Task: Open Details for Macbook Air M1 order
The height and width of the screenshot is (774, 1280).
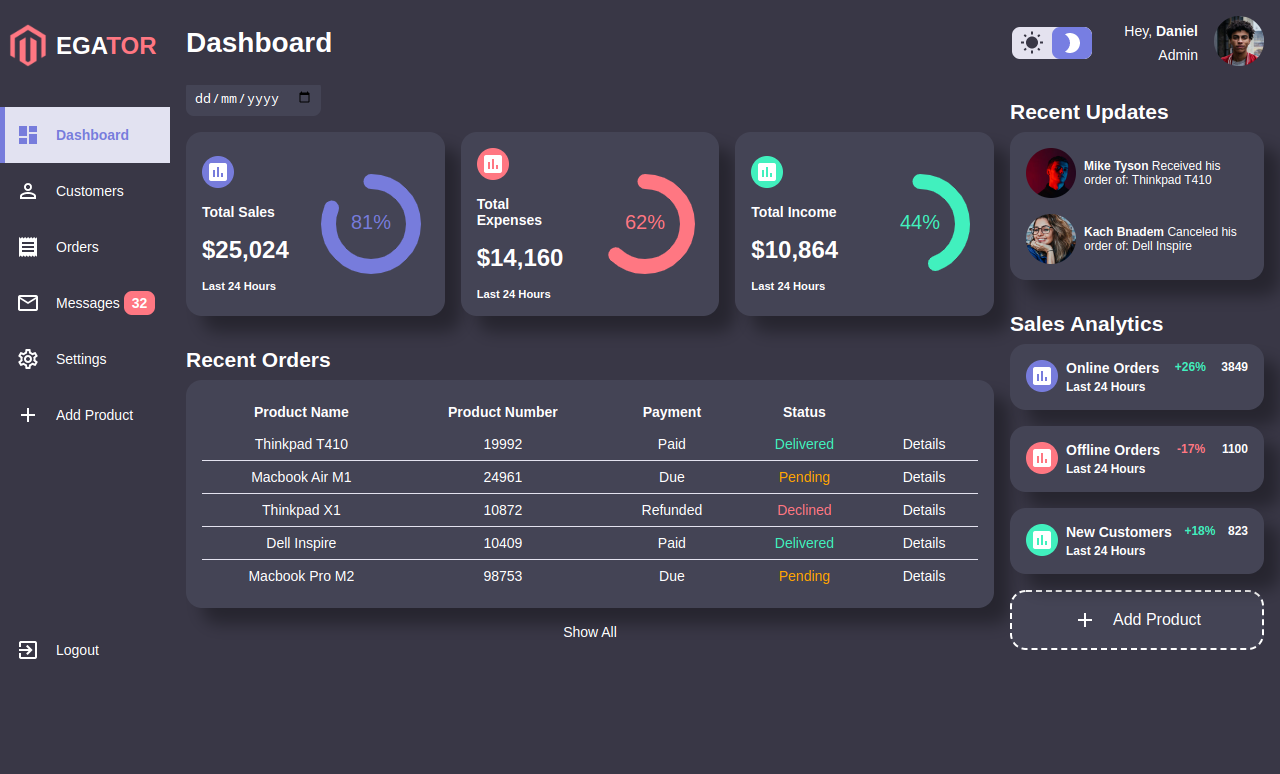Action: [x=924, y=477]
